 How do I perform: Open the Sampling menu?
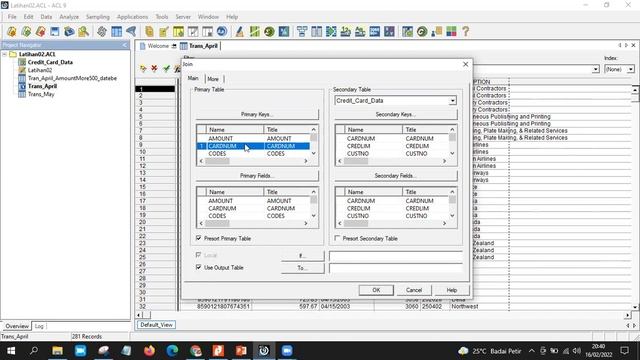point(98,17)
